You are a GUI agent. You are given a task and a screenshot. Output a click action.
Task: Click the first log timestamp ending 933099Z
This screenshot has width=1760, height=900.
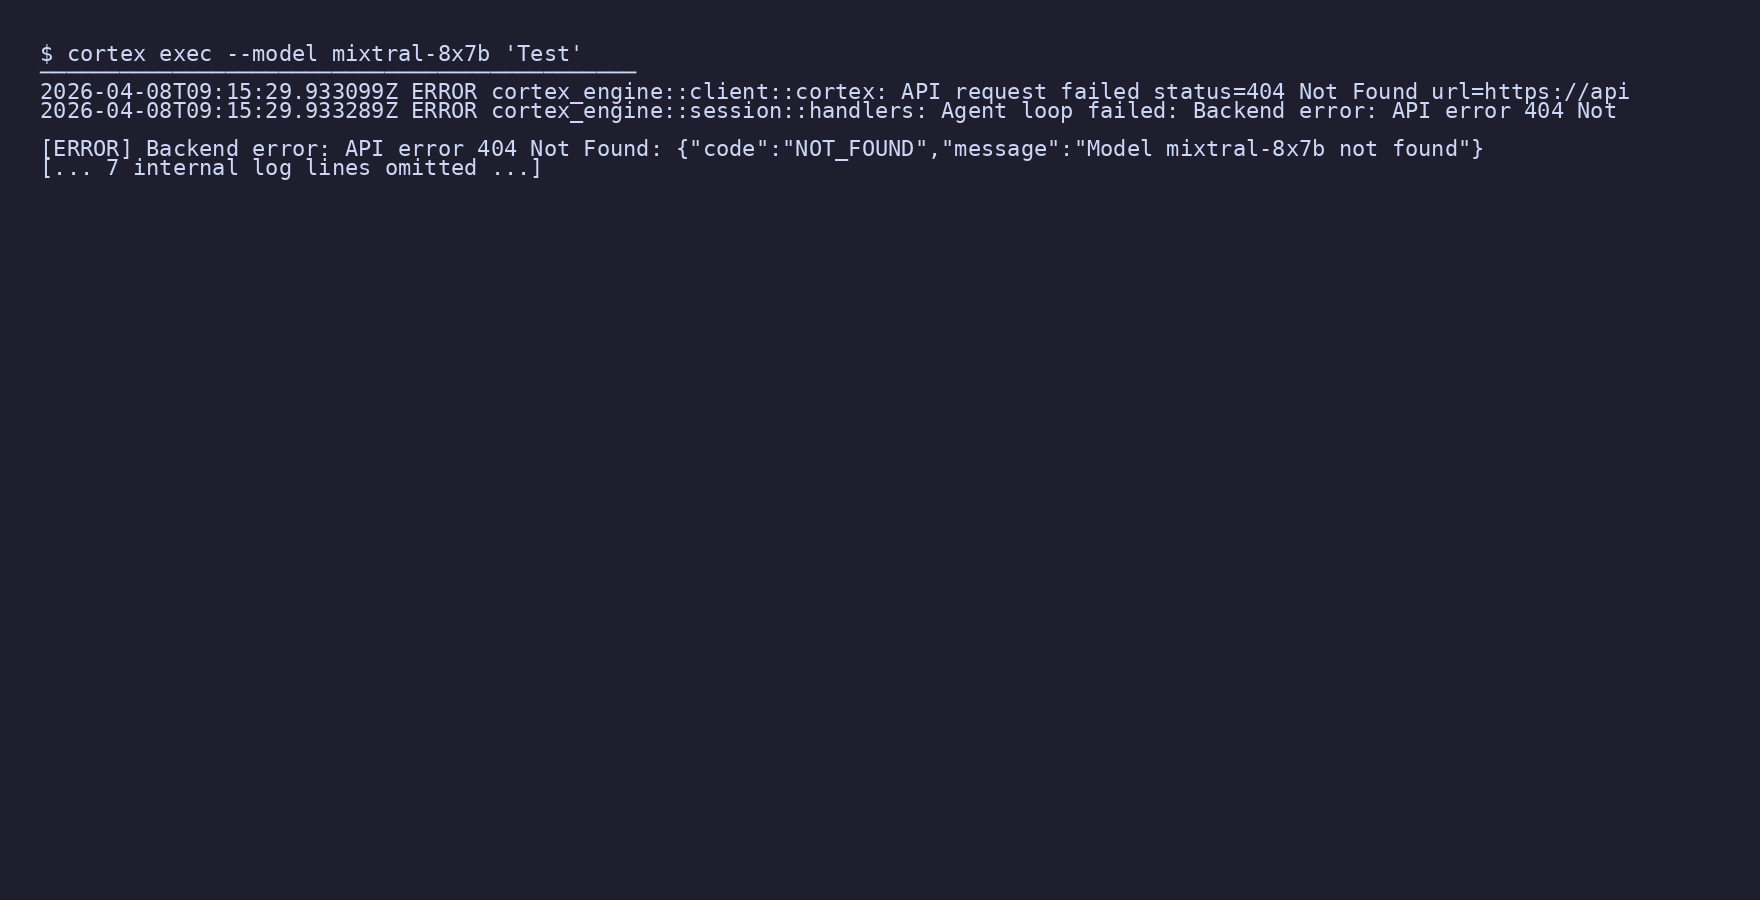[x=219, y=92]
